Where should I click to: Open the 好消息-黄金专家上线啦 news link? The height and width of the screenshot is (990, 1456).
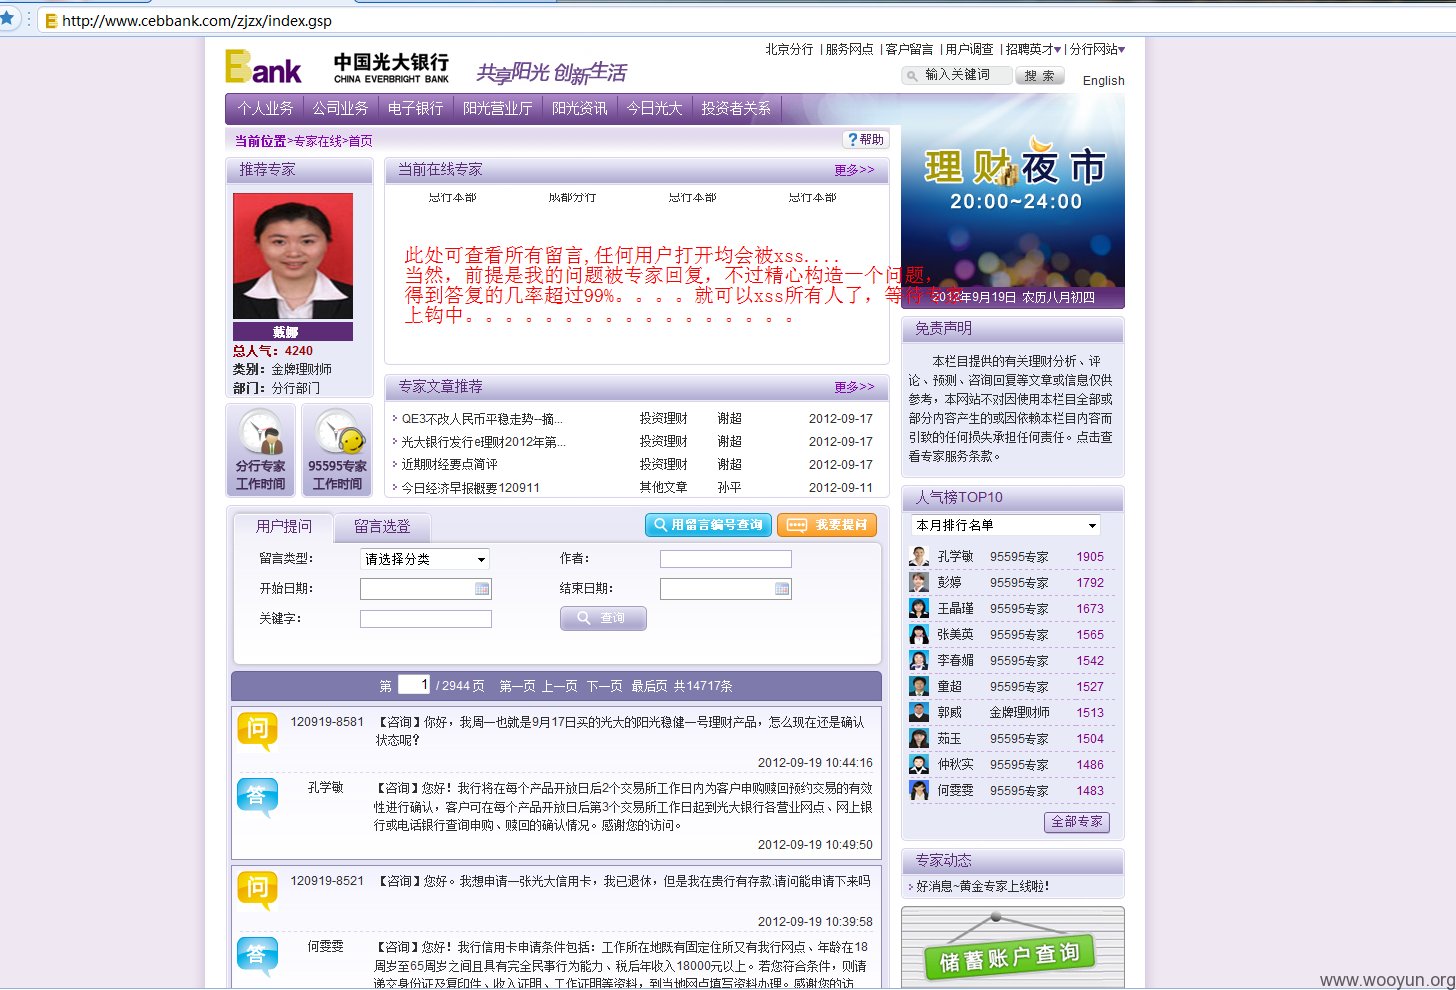click(982, 886)
